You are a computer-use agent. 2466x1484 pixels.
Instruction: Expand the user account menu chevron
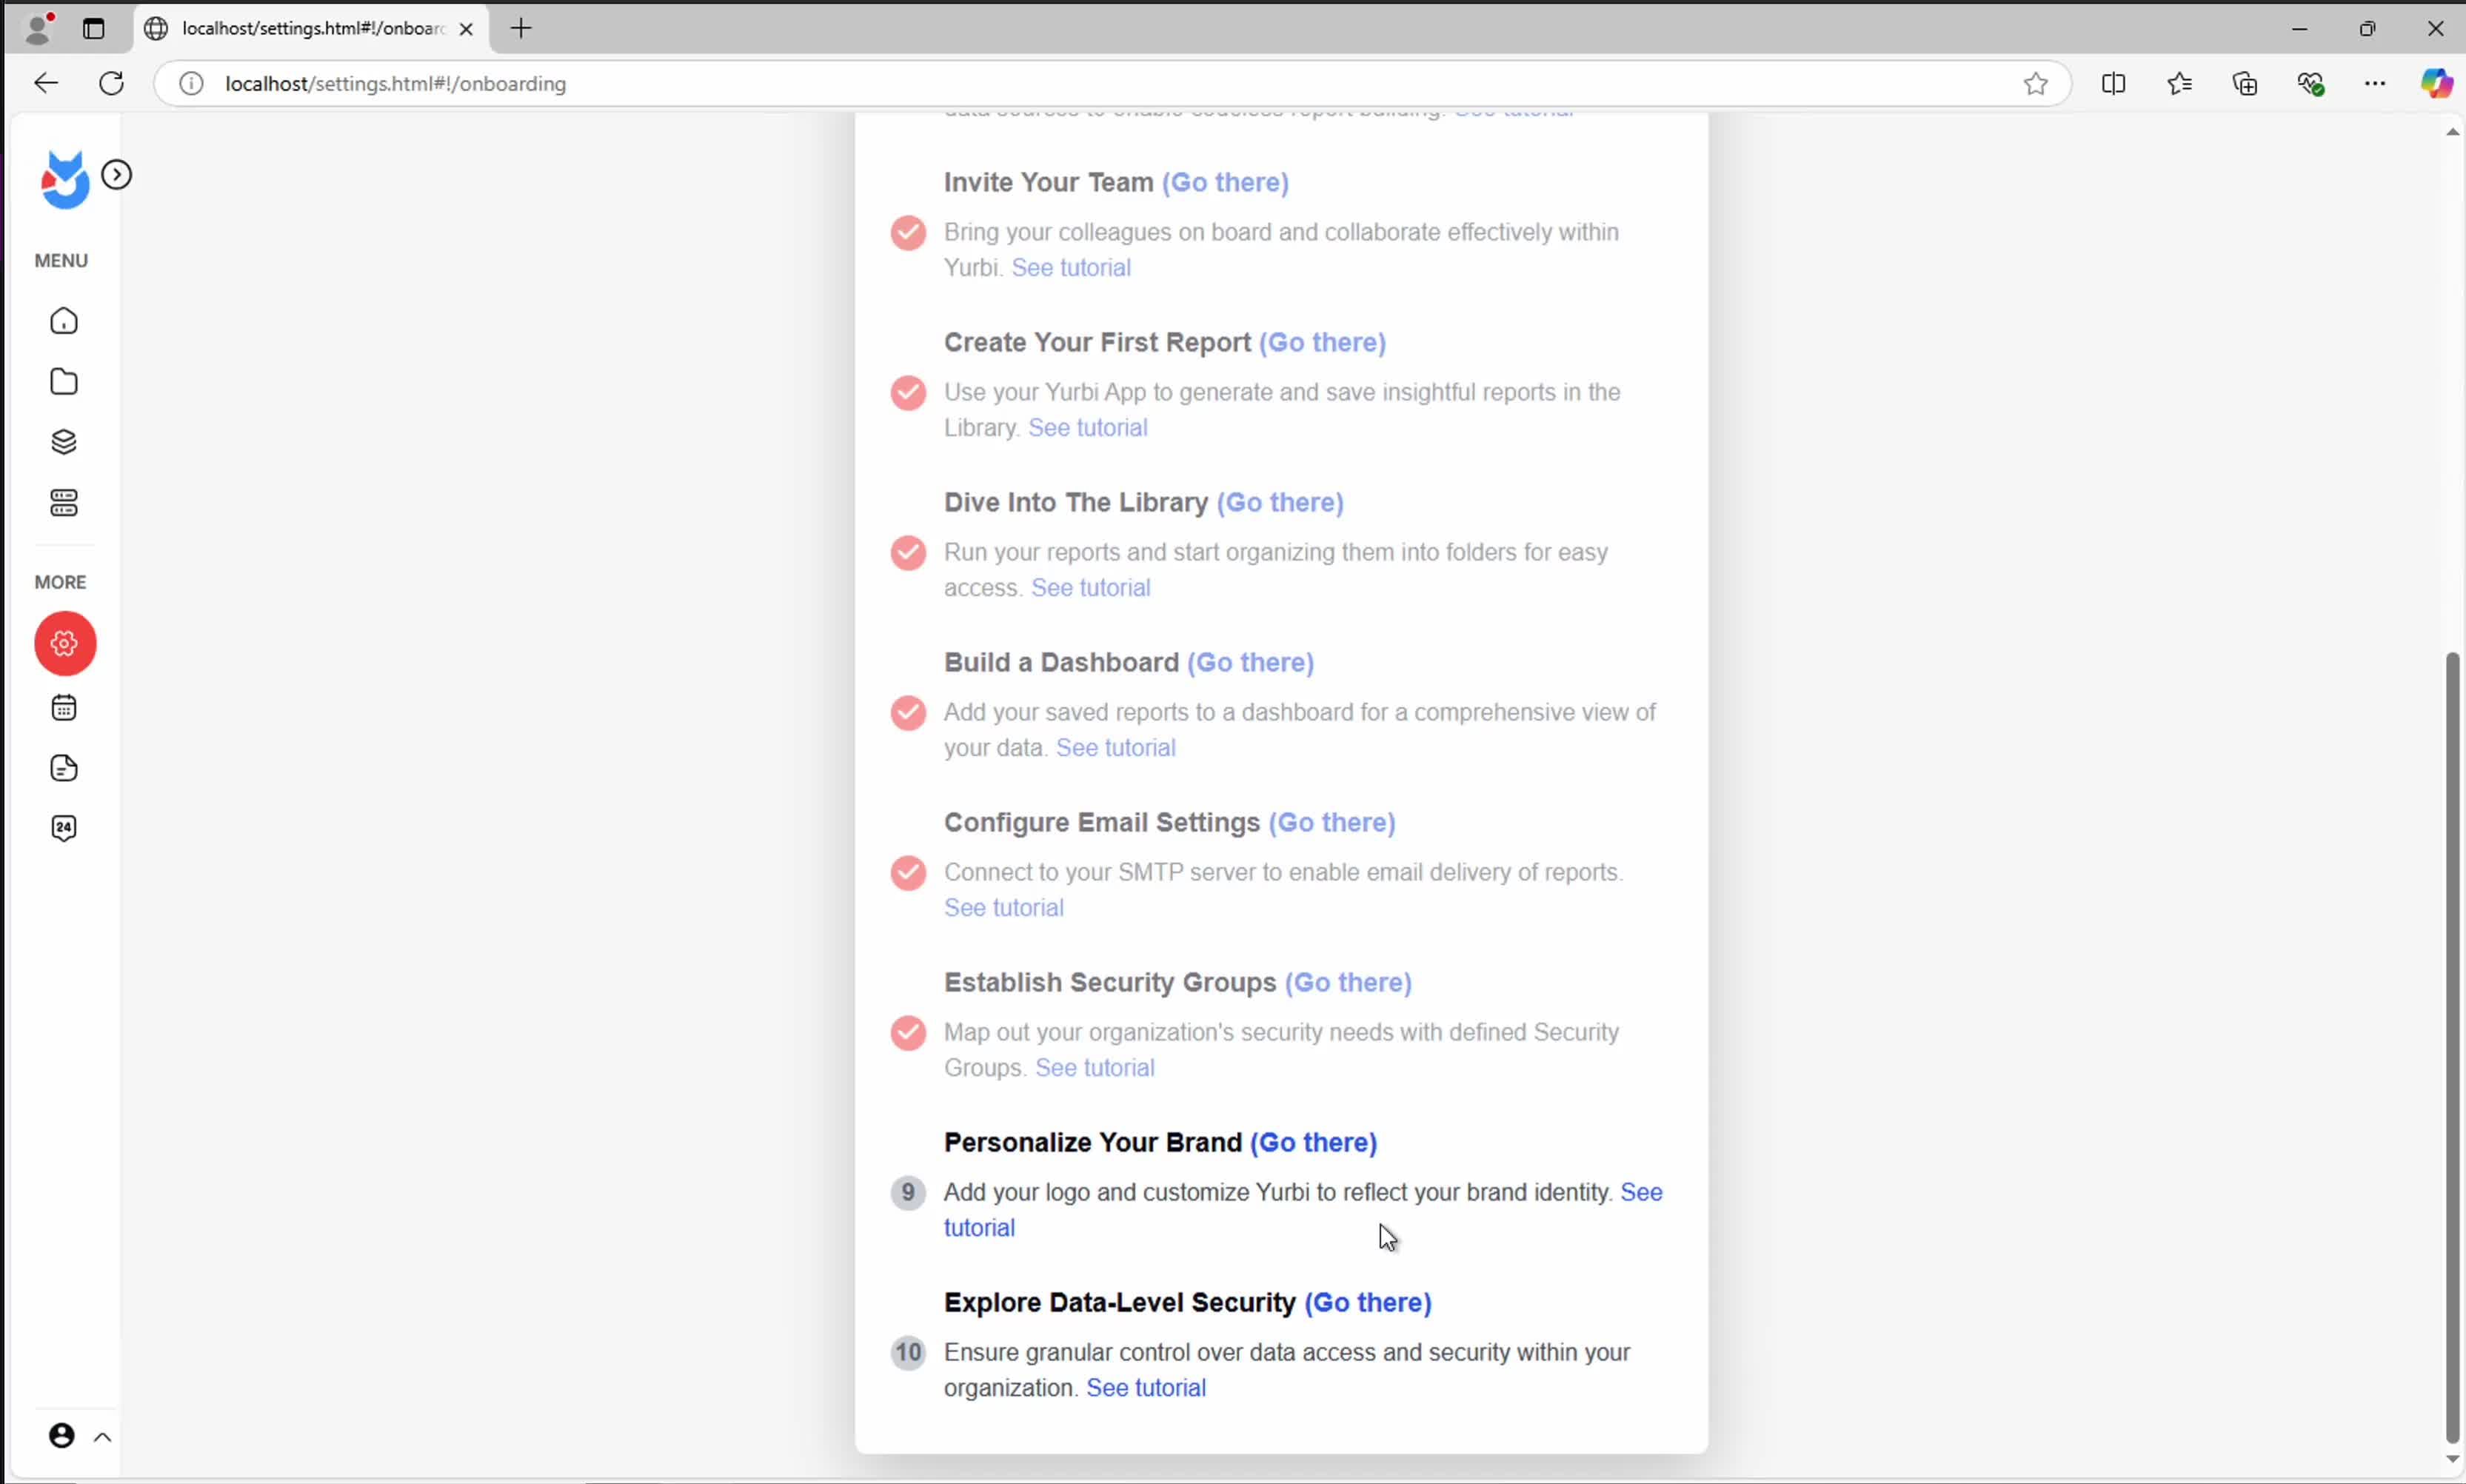(102, 1437)
